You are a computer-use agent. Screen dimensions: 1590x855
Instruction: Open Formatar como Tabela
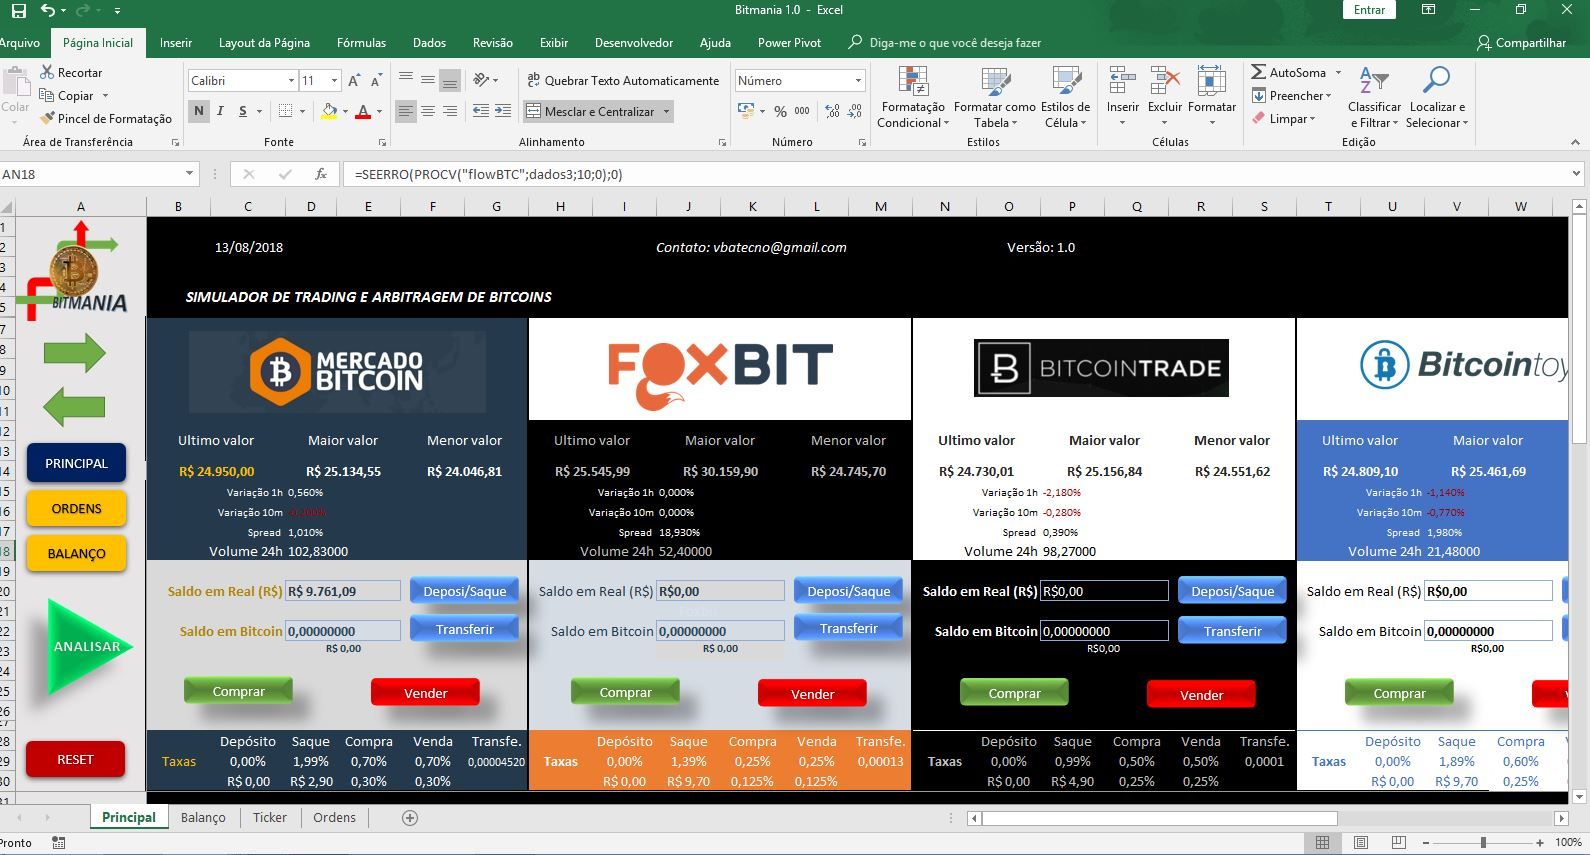pyautogui.click(x=995, y=97)
